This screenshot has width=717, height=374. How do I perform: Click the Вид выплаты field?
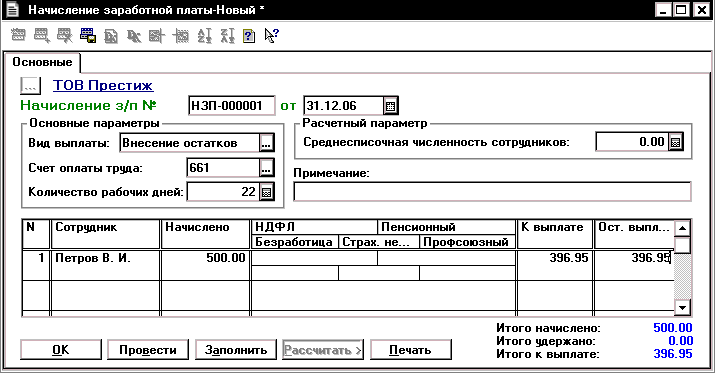click(189, 143)
